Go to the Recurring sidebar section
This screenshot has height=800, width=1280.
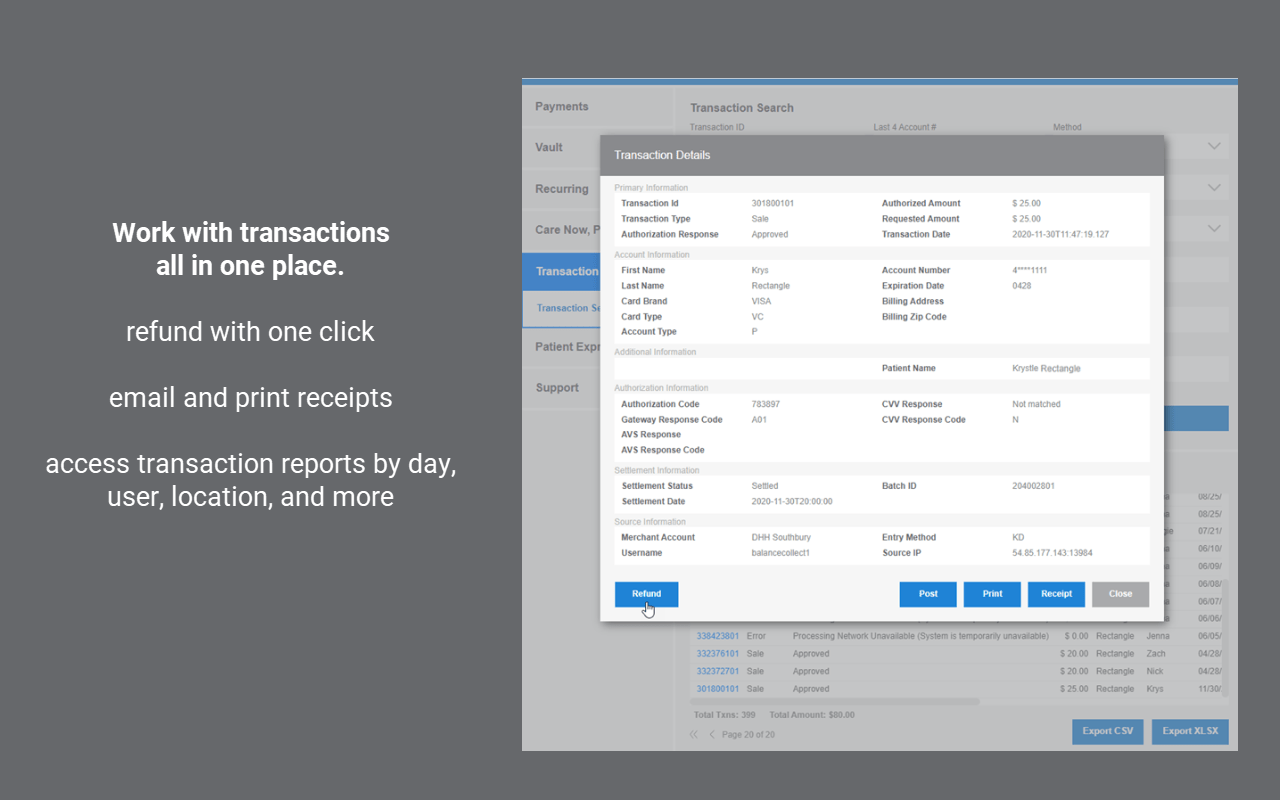click(x=561, y=189)
